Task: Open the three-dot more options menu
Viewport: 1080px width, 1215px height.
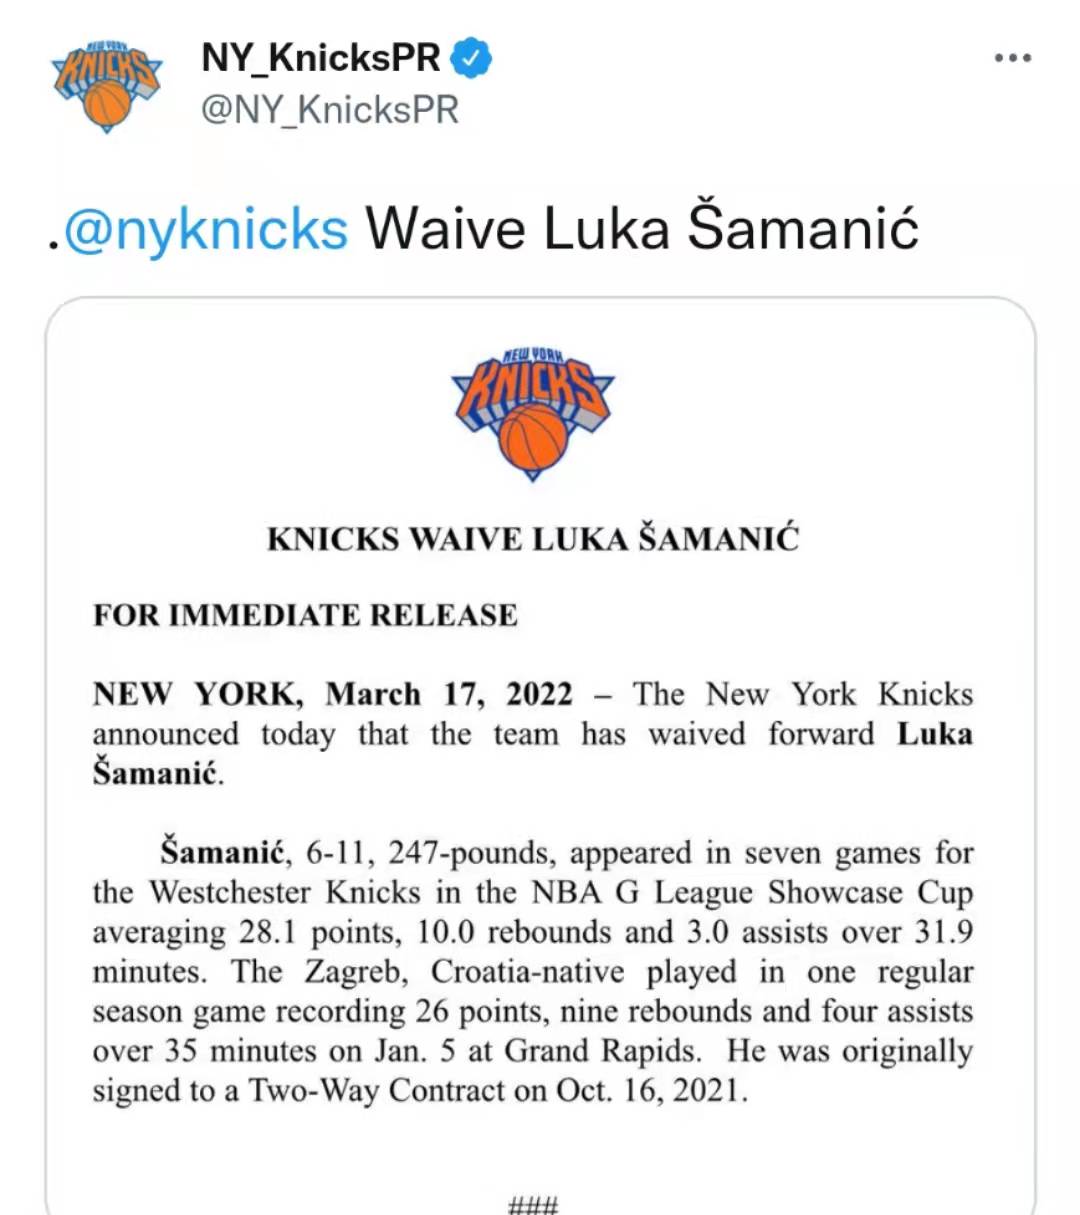Action: pos(1012,58)
